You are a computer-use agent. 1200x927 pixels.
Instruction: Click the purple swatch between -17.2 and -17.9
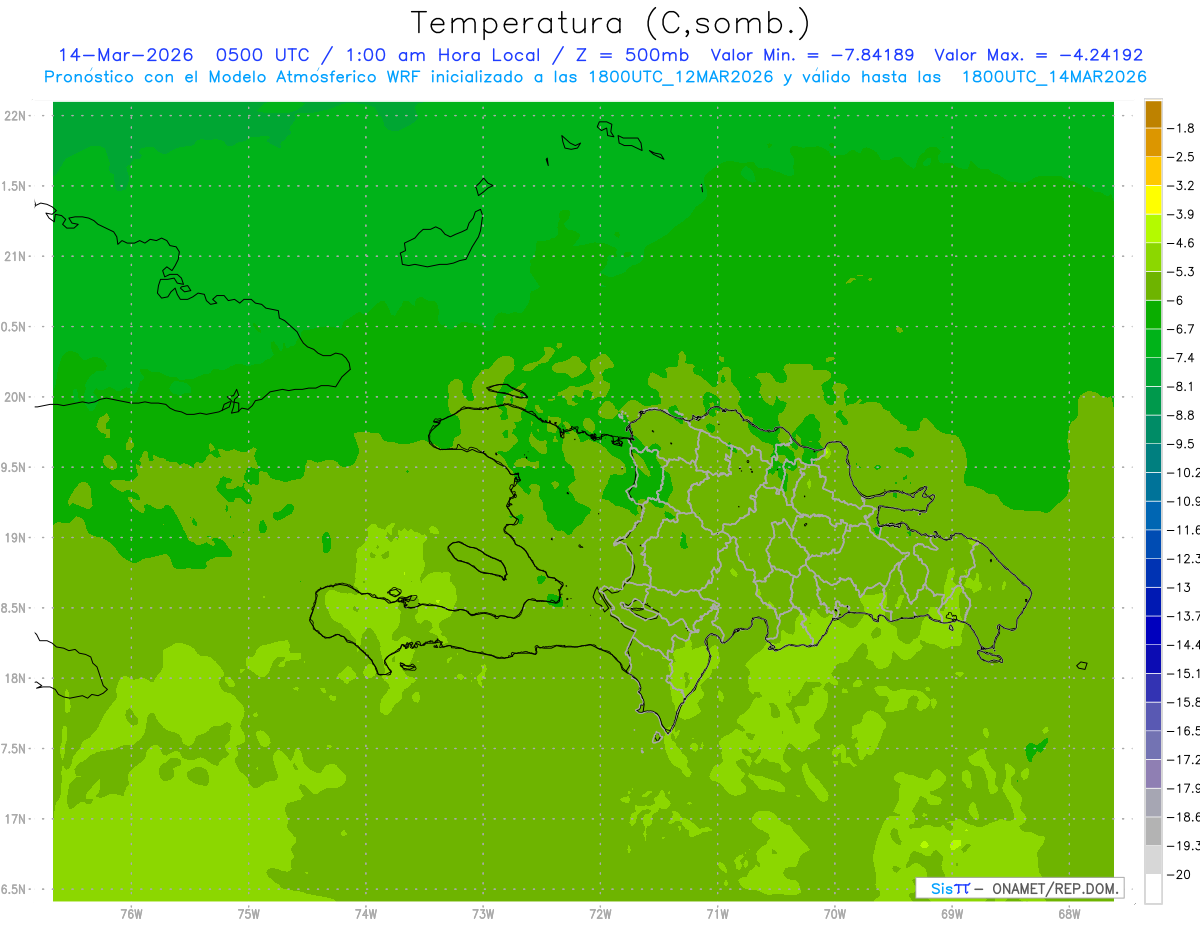point(1153,773)
